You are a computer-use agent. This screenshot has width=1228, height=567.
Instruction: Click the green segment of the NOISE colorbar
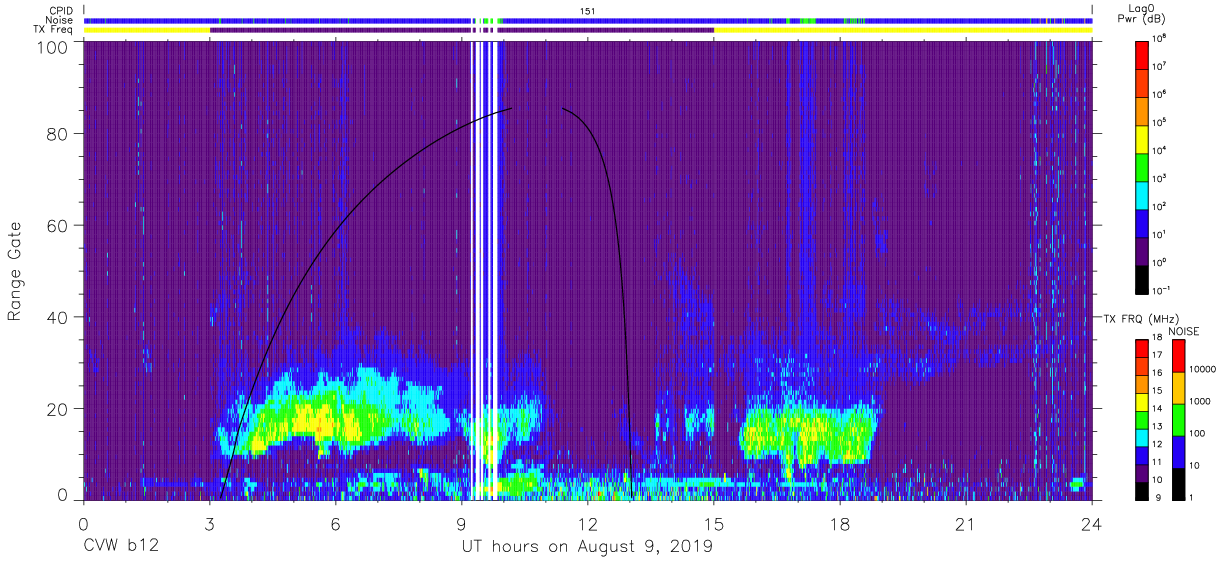coord(1178,419)
